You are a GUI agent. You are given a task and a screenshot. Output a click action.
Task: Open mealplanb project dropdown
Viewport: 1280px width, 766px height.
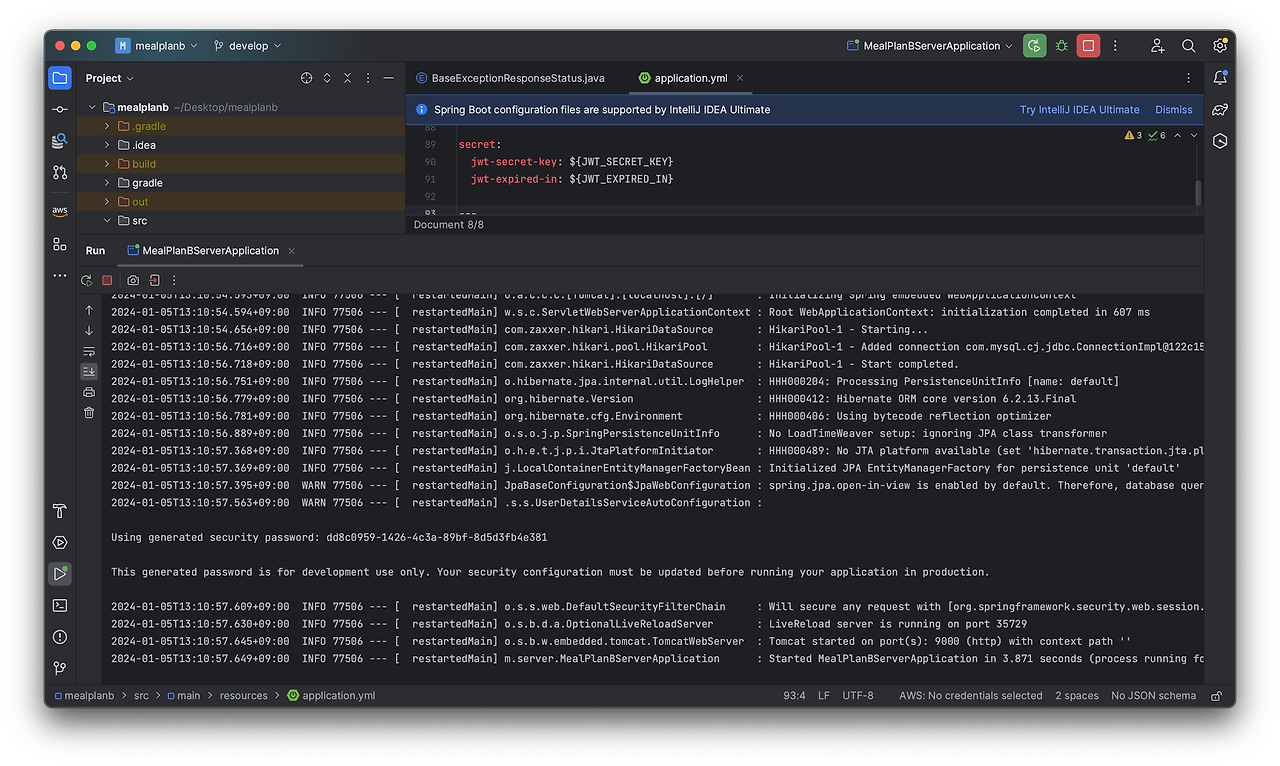tap(156, 46)
